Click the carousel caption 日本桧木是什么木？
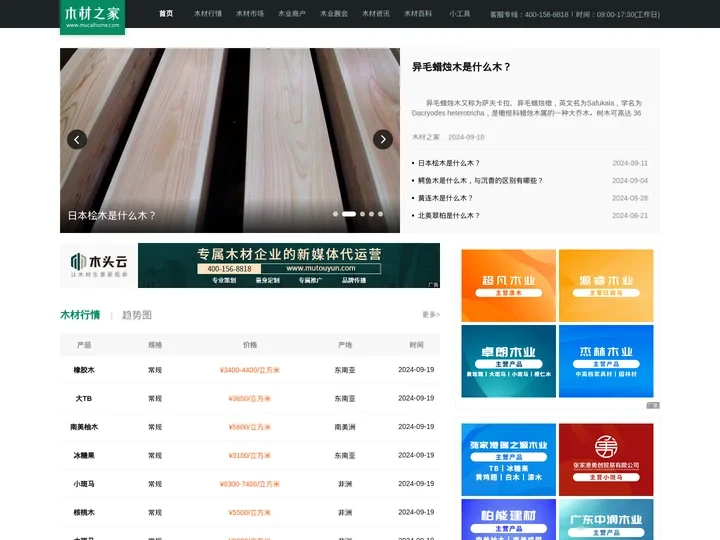 tap(112, 215)
